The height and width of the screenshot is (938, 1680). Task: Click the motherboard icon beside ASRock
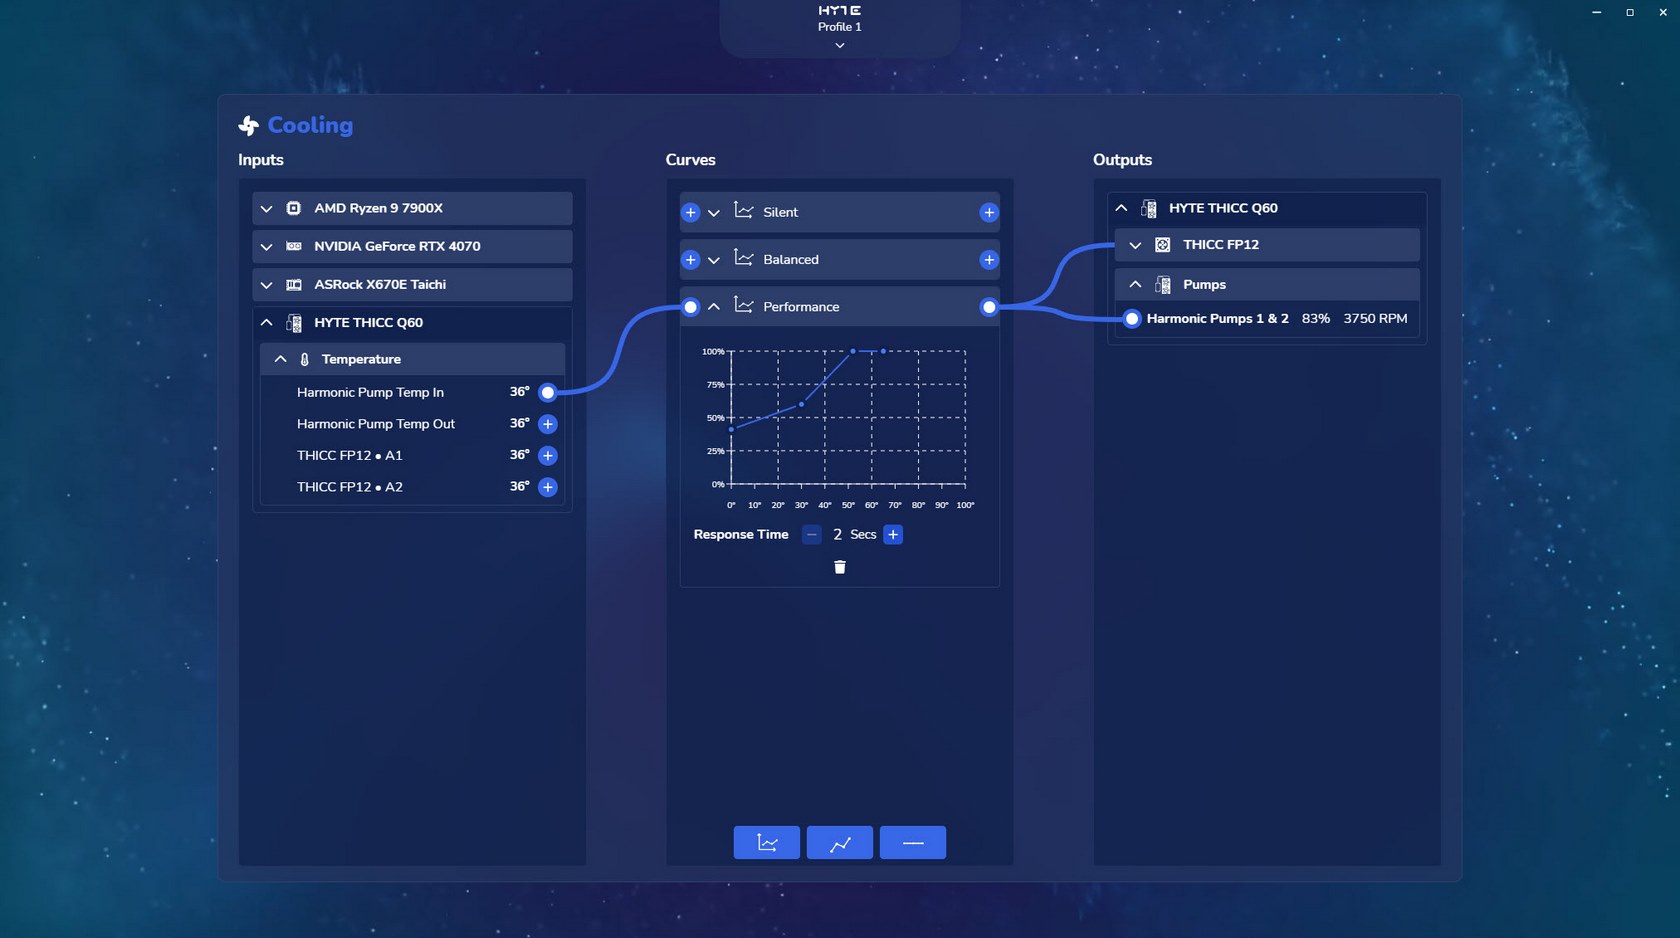click(x=294, y=285)
